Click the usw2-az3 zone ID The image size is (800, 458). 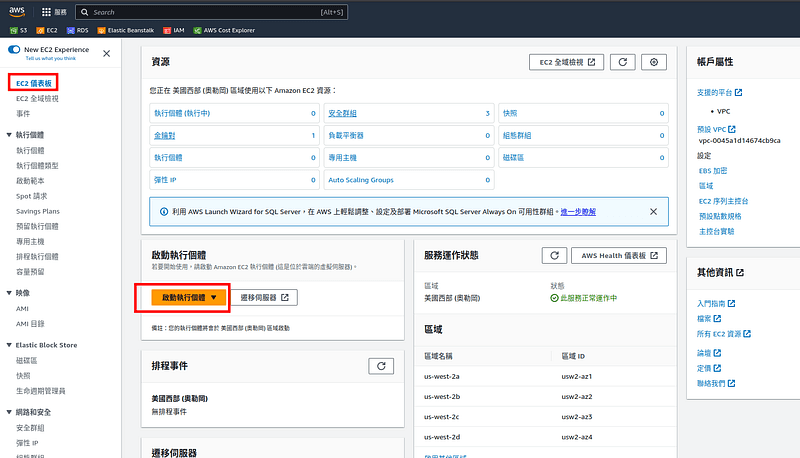[x=577, y=417]
